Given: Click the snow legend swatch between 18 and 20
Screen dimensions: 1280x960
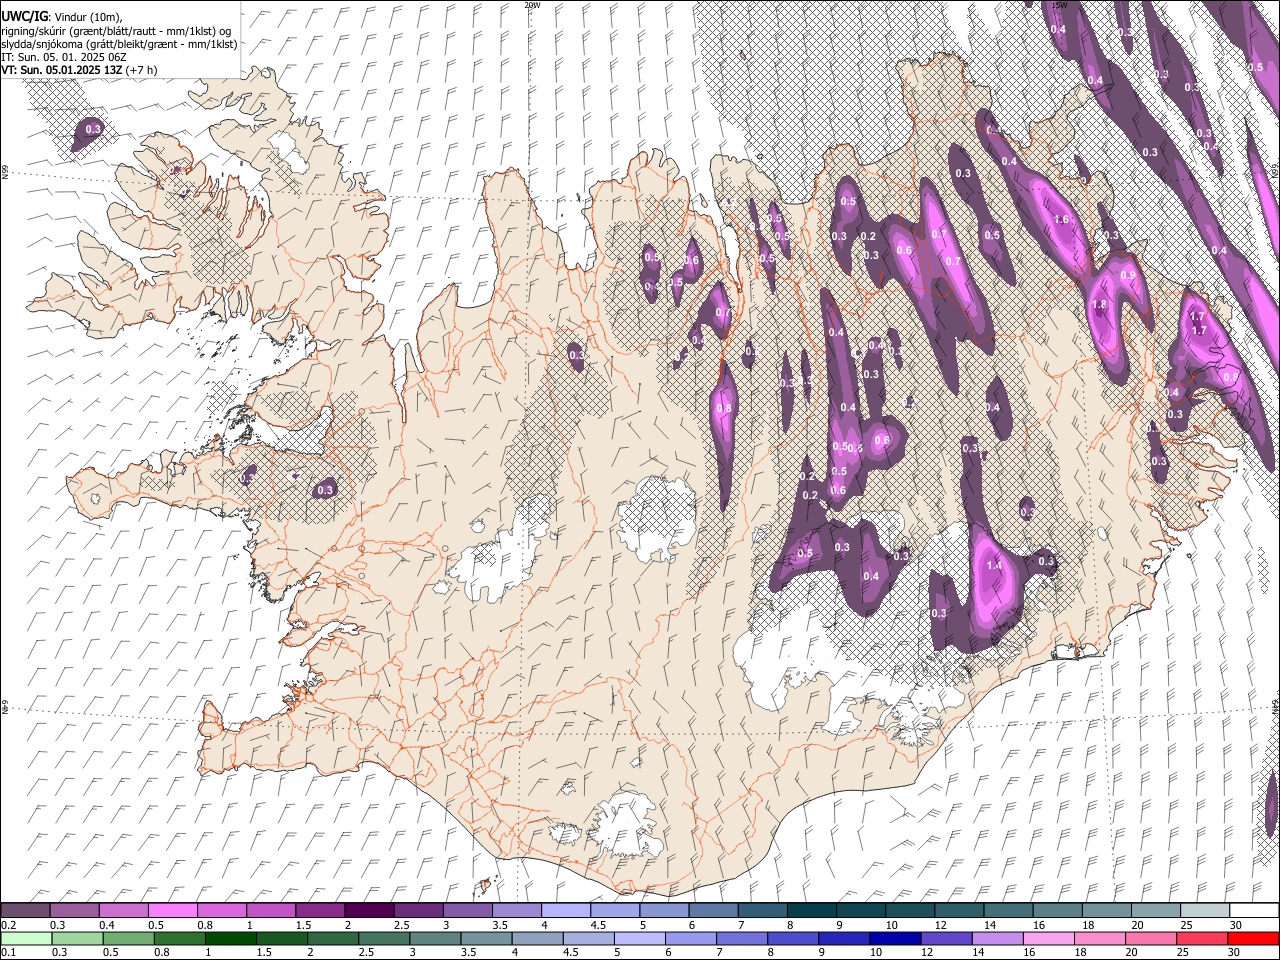Looking at the screenshot, I should point(1106,911).
